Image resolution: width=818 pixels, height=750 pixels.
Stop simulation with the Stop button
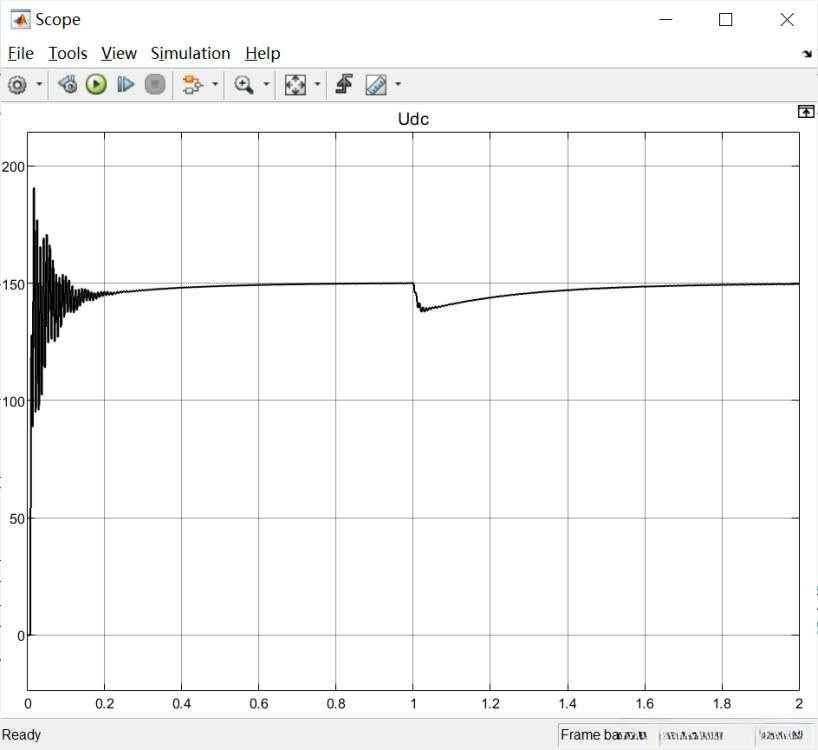(155, 84)
